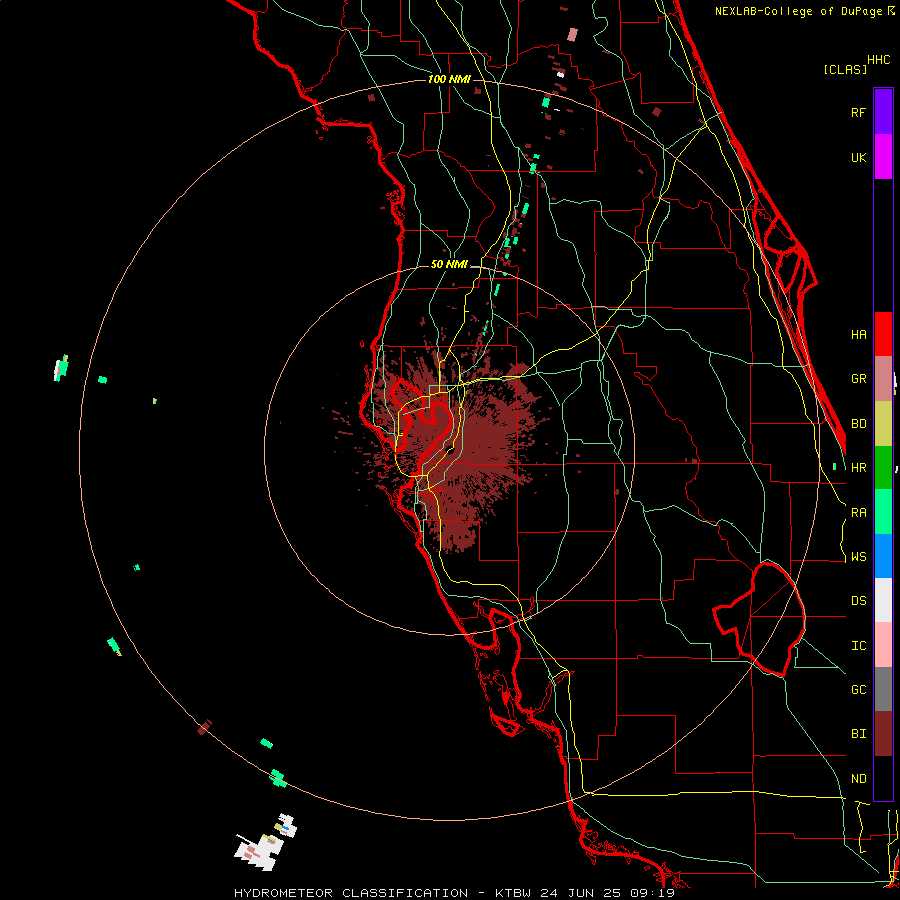The width and height of the screenshot is (900, 900).
Task: Click the GR legend label
Action: point(859,379)
